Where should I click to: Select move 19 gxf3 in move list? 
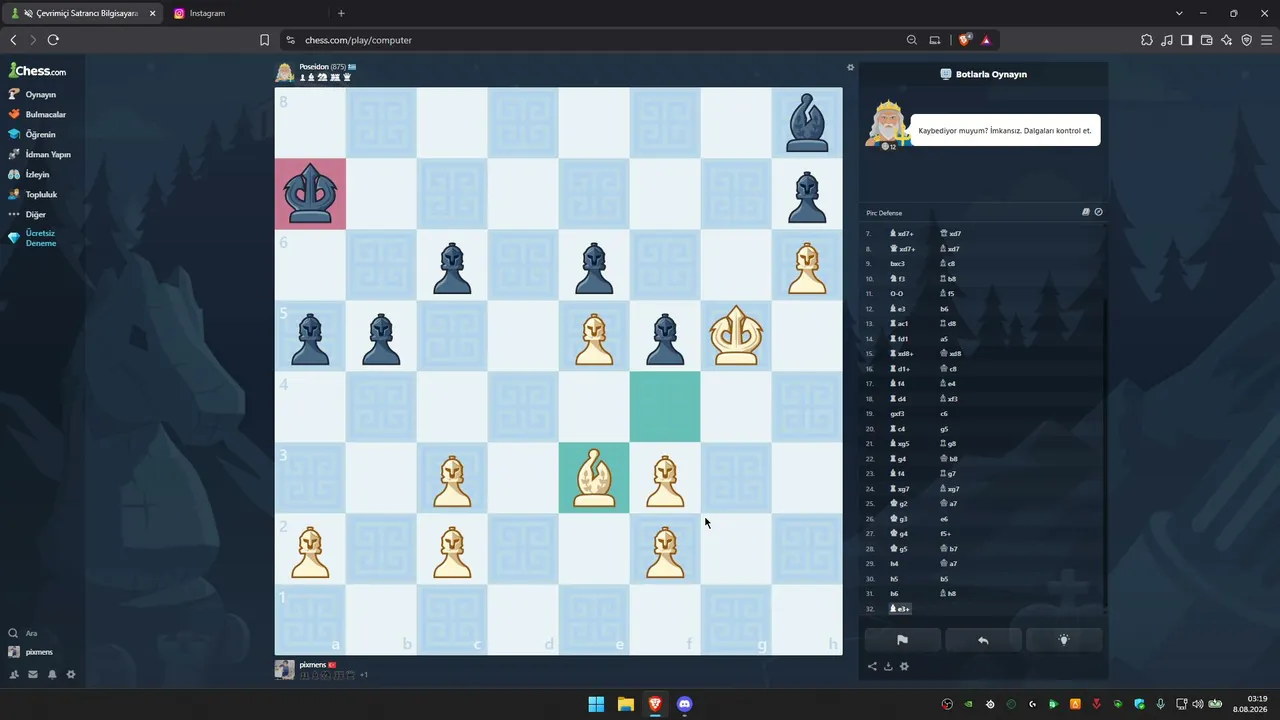tap(897, 414)
